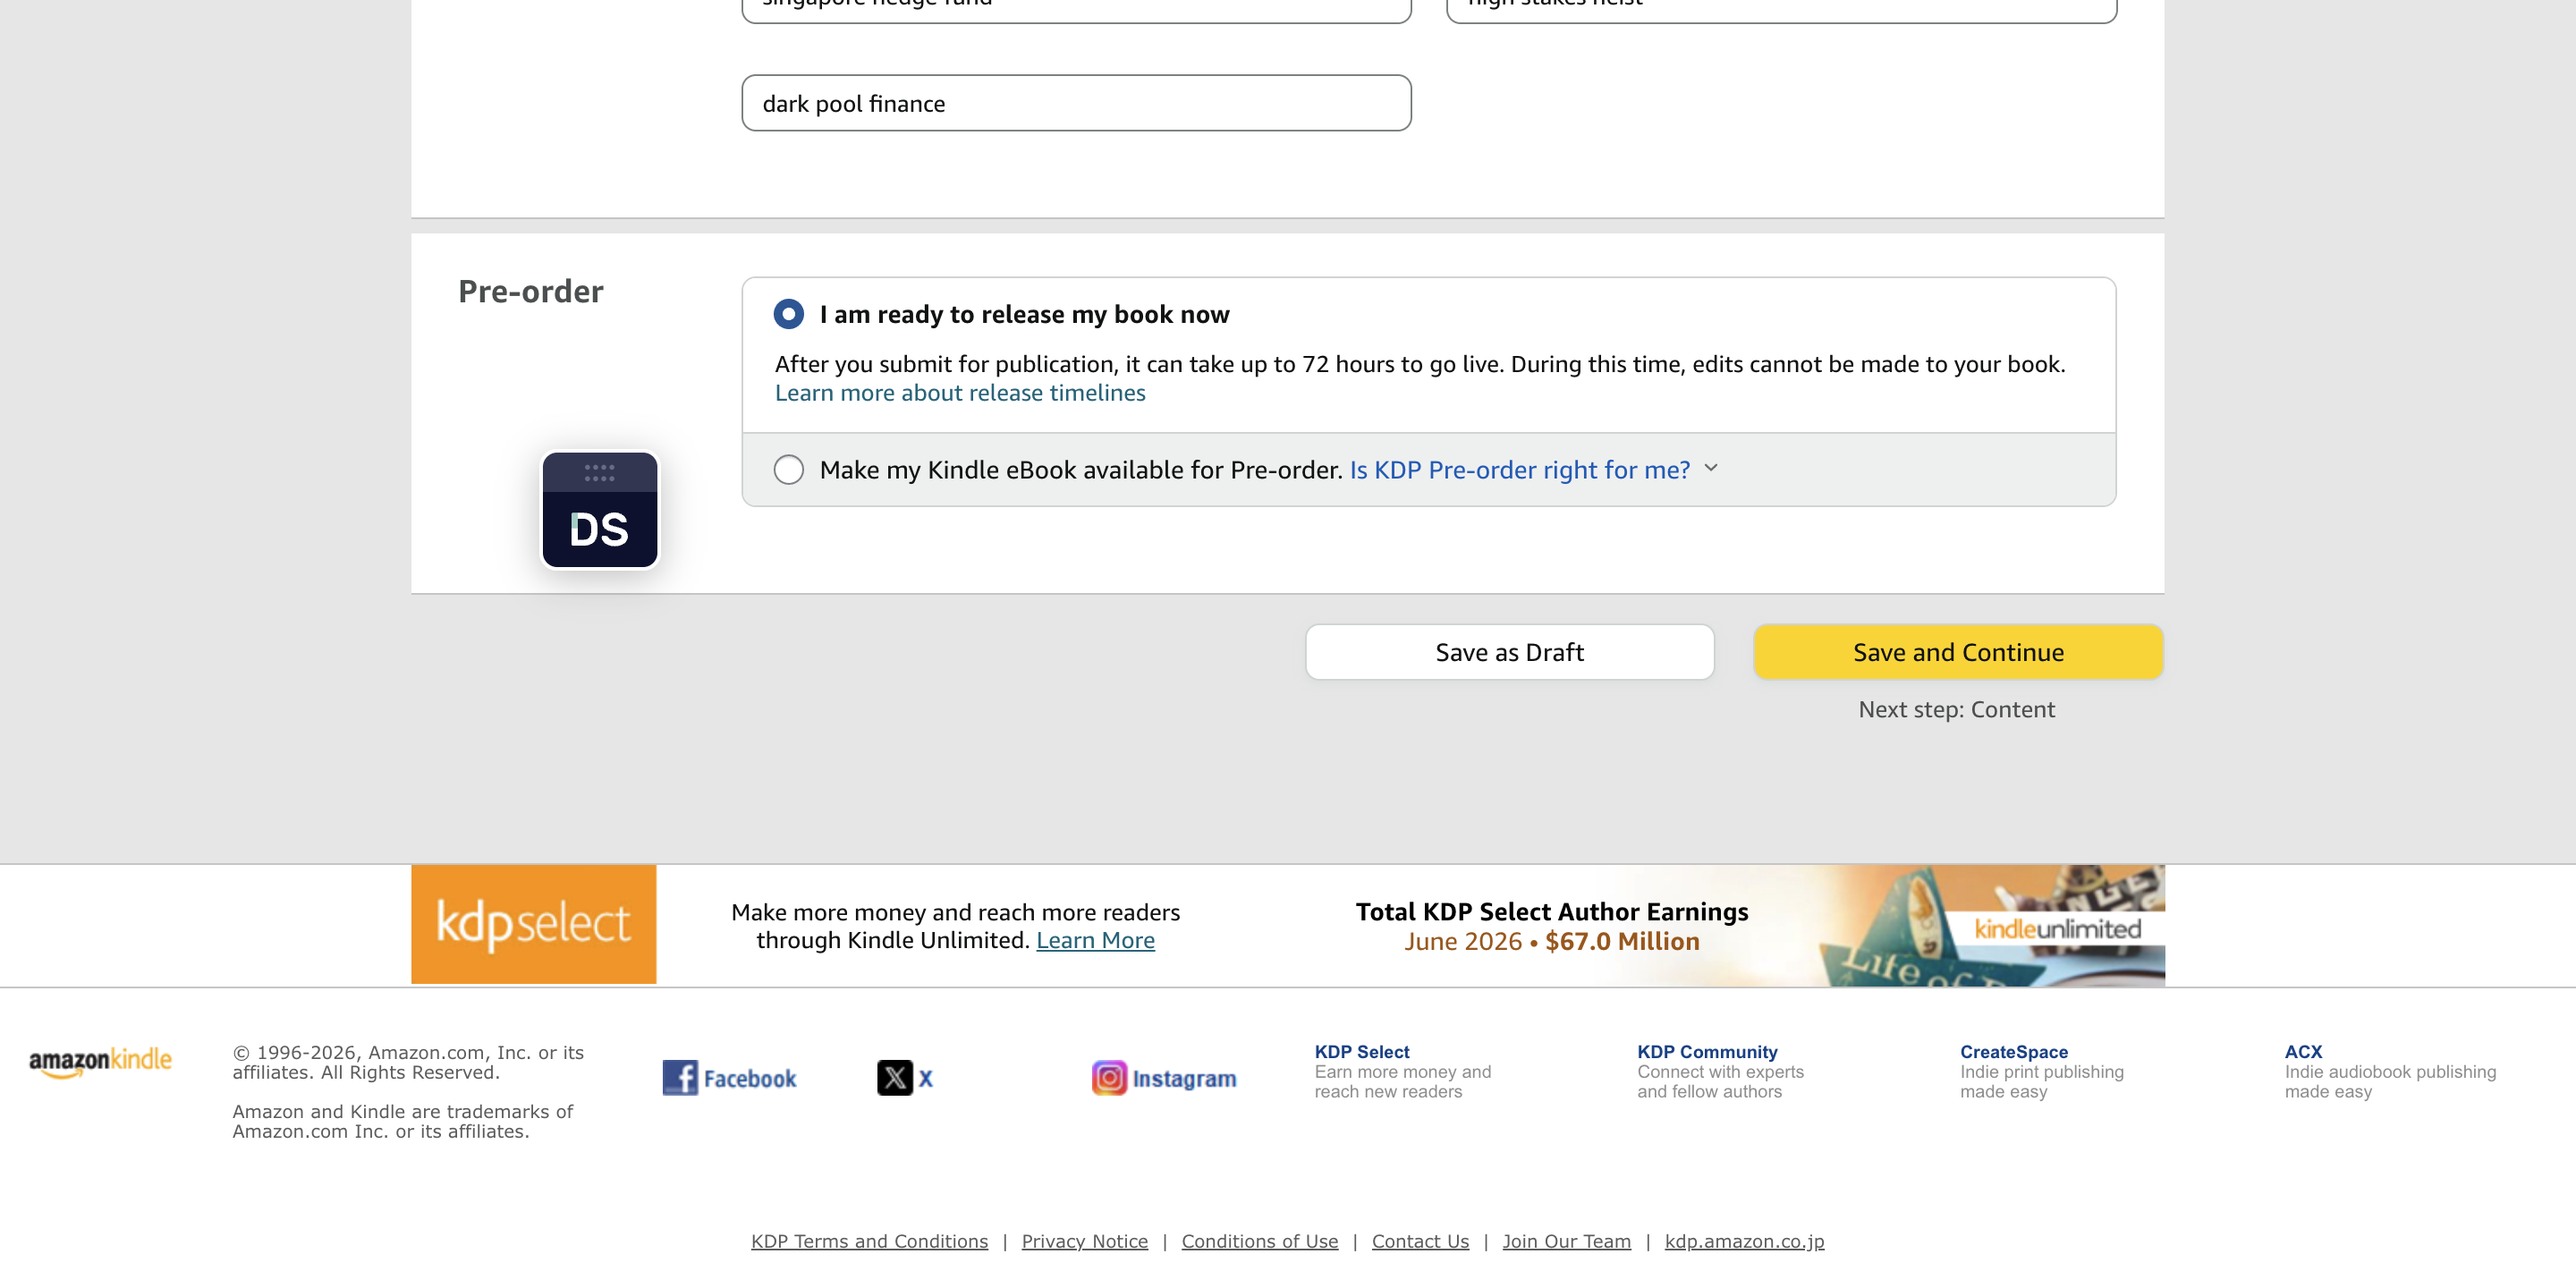Click the Save and Continue button

pyautogui.click(x=1958, y=652)
